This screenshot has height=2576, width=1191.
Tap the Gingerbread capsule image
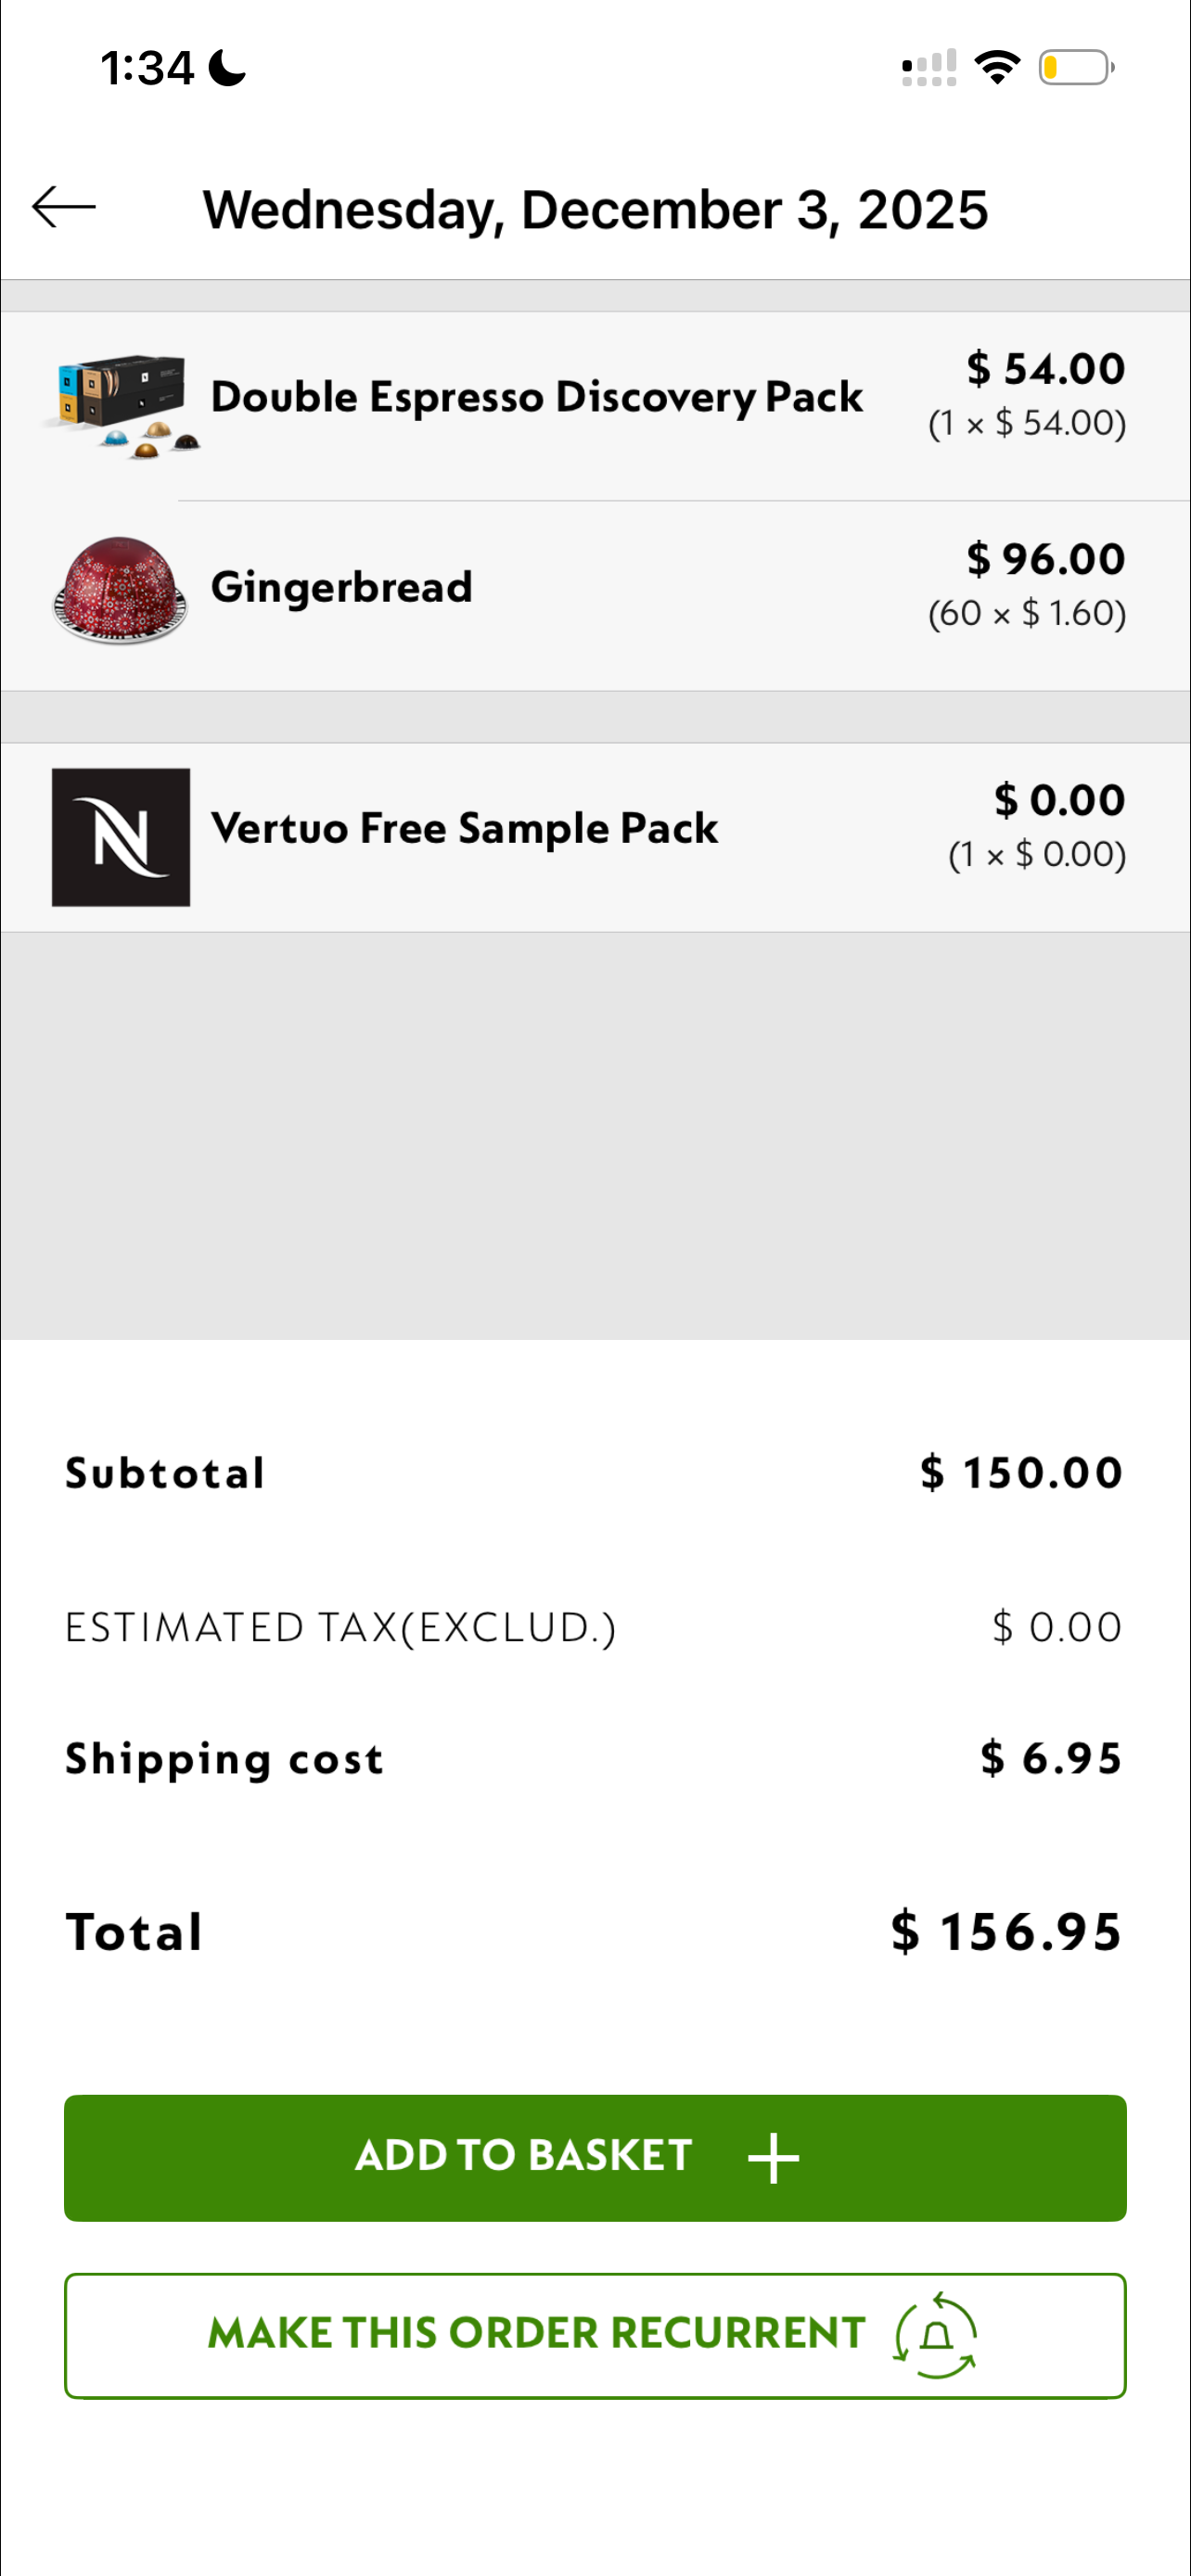pyautogui.click(x=120, y=590)
